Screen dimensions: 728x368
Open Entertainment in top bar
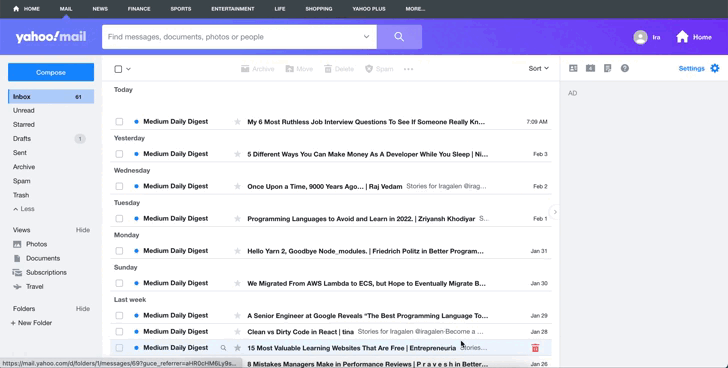tap(233, 9)
